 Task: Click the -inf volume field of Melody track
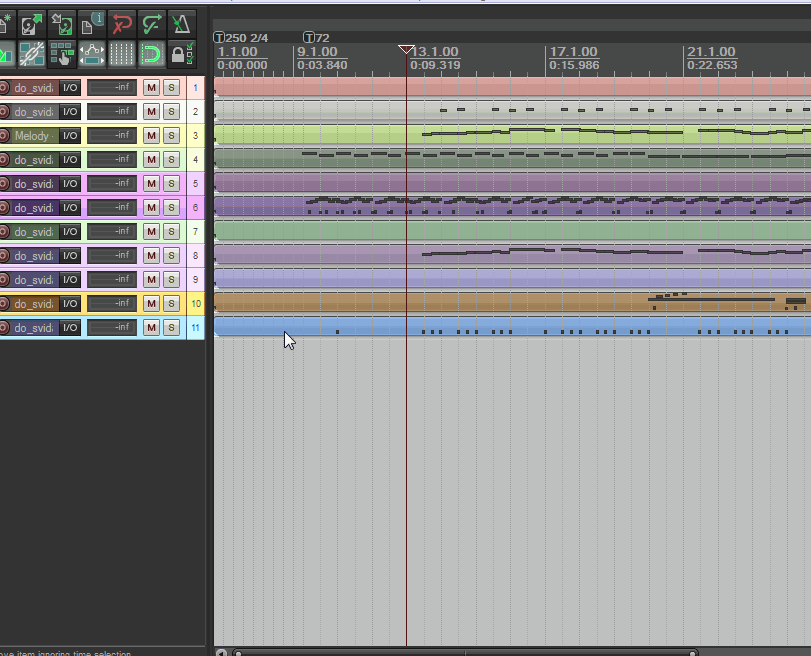click(x=112, y=136)
